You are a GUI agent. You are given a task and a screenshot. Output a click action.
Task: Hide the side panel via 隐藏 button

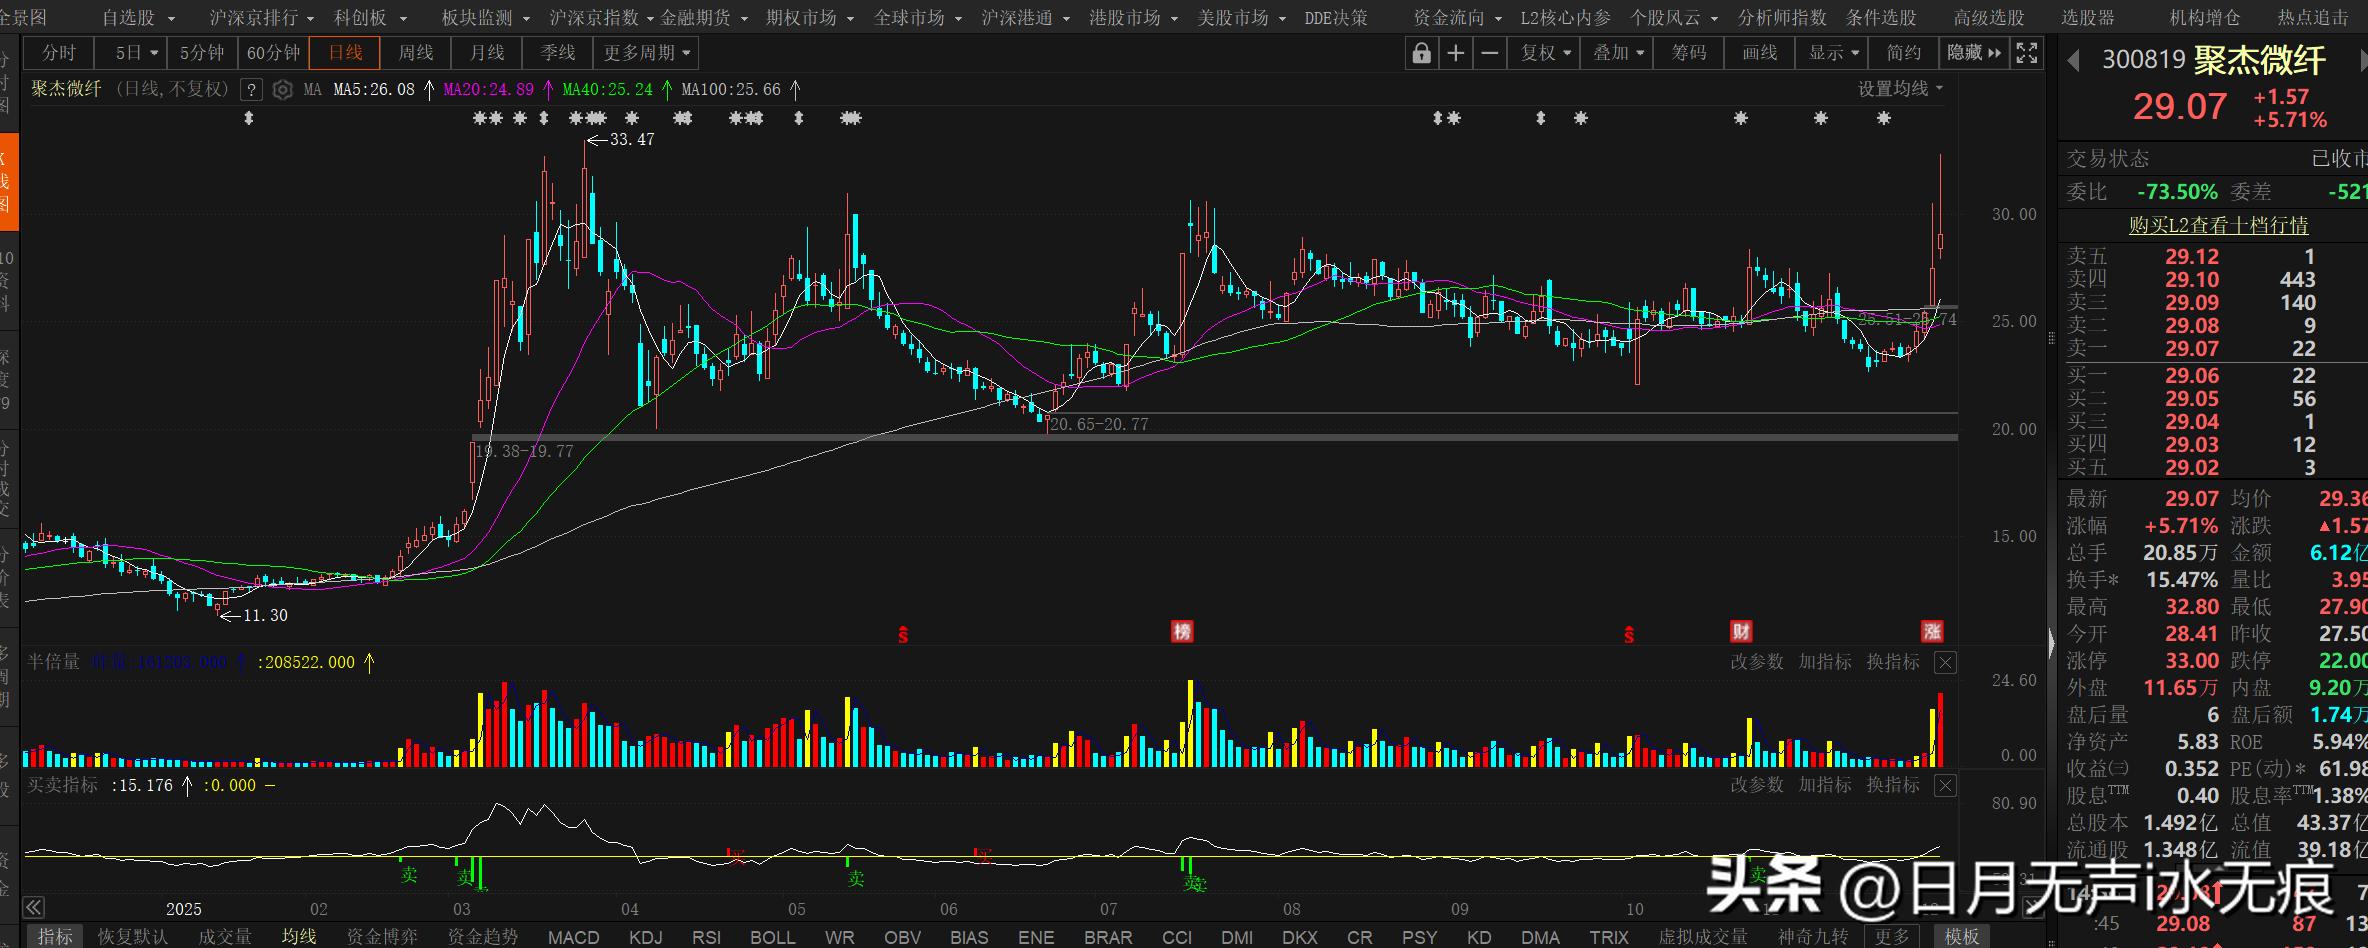(1973, 53)
